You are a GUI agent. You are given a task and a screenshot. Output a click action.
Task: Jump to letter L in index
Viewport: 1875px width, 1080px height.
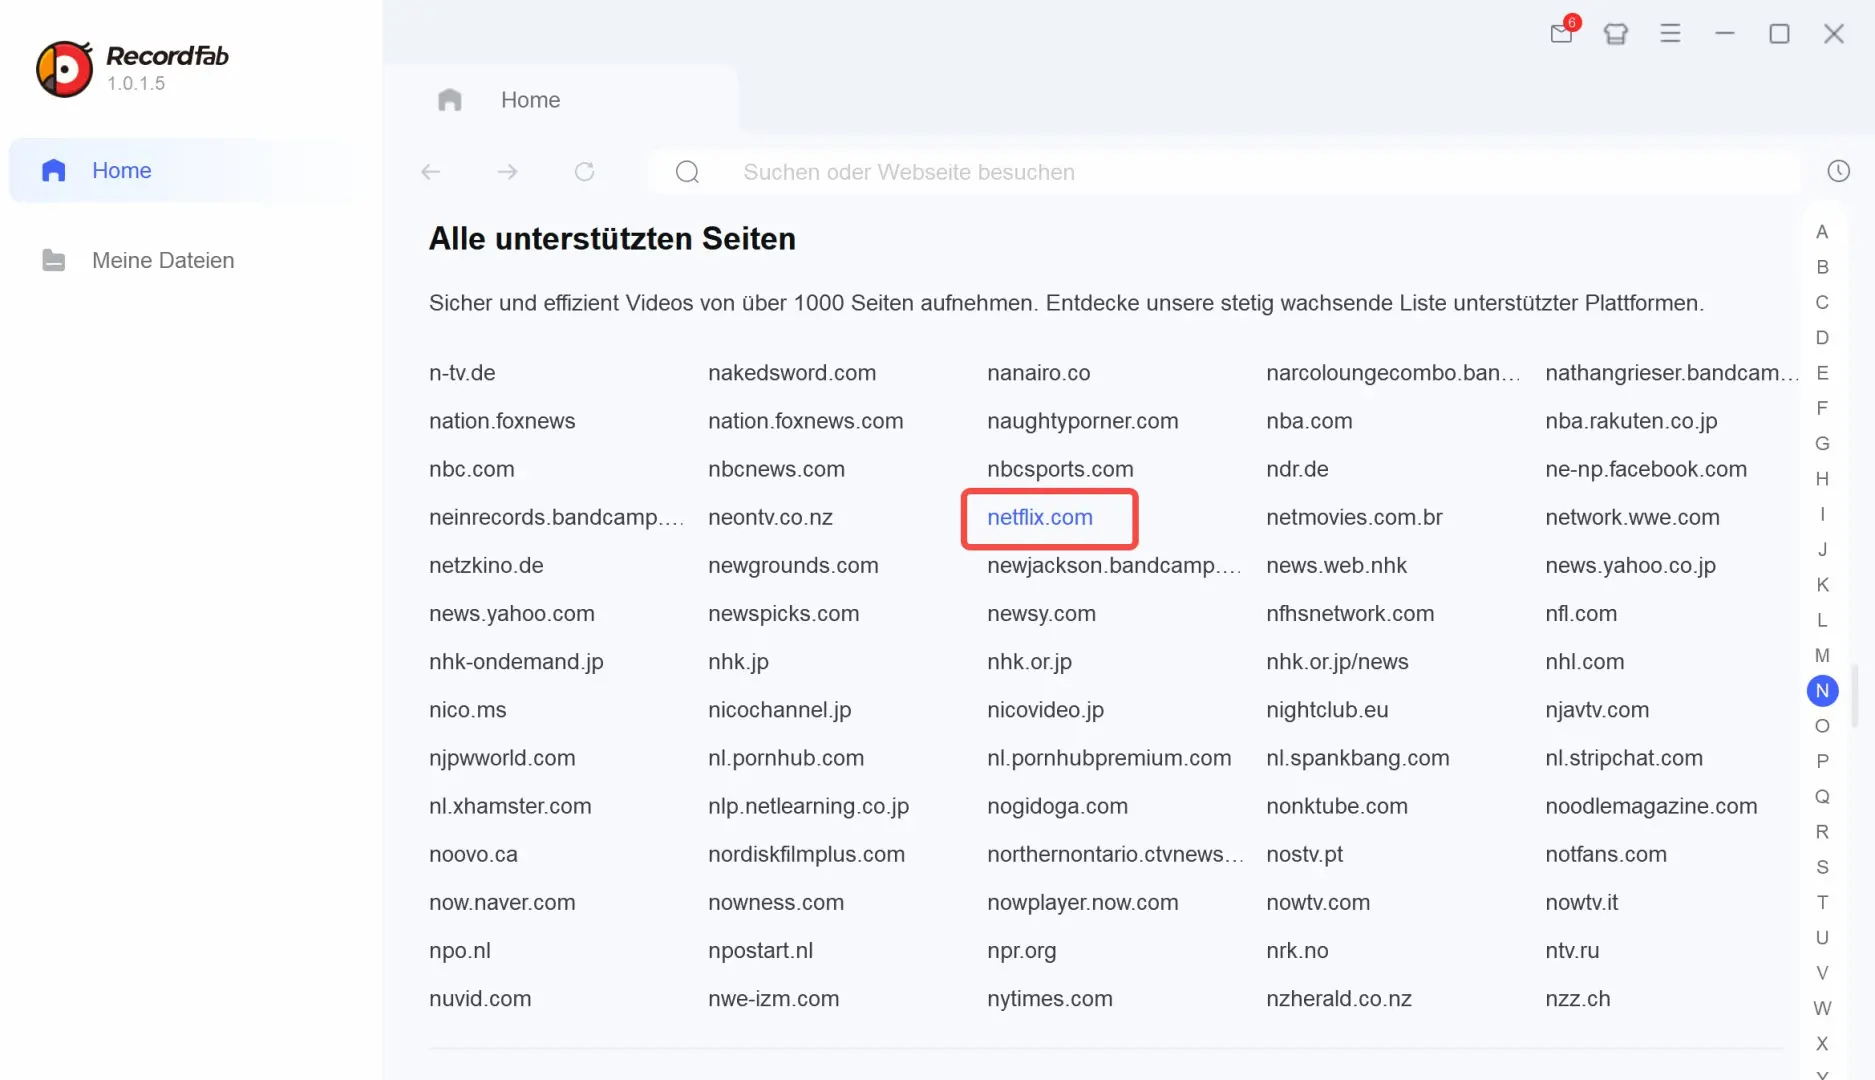(1822, 620)
